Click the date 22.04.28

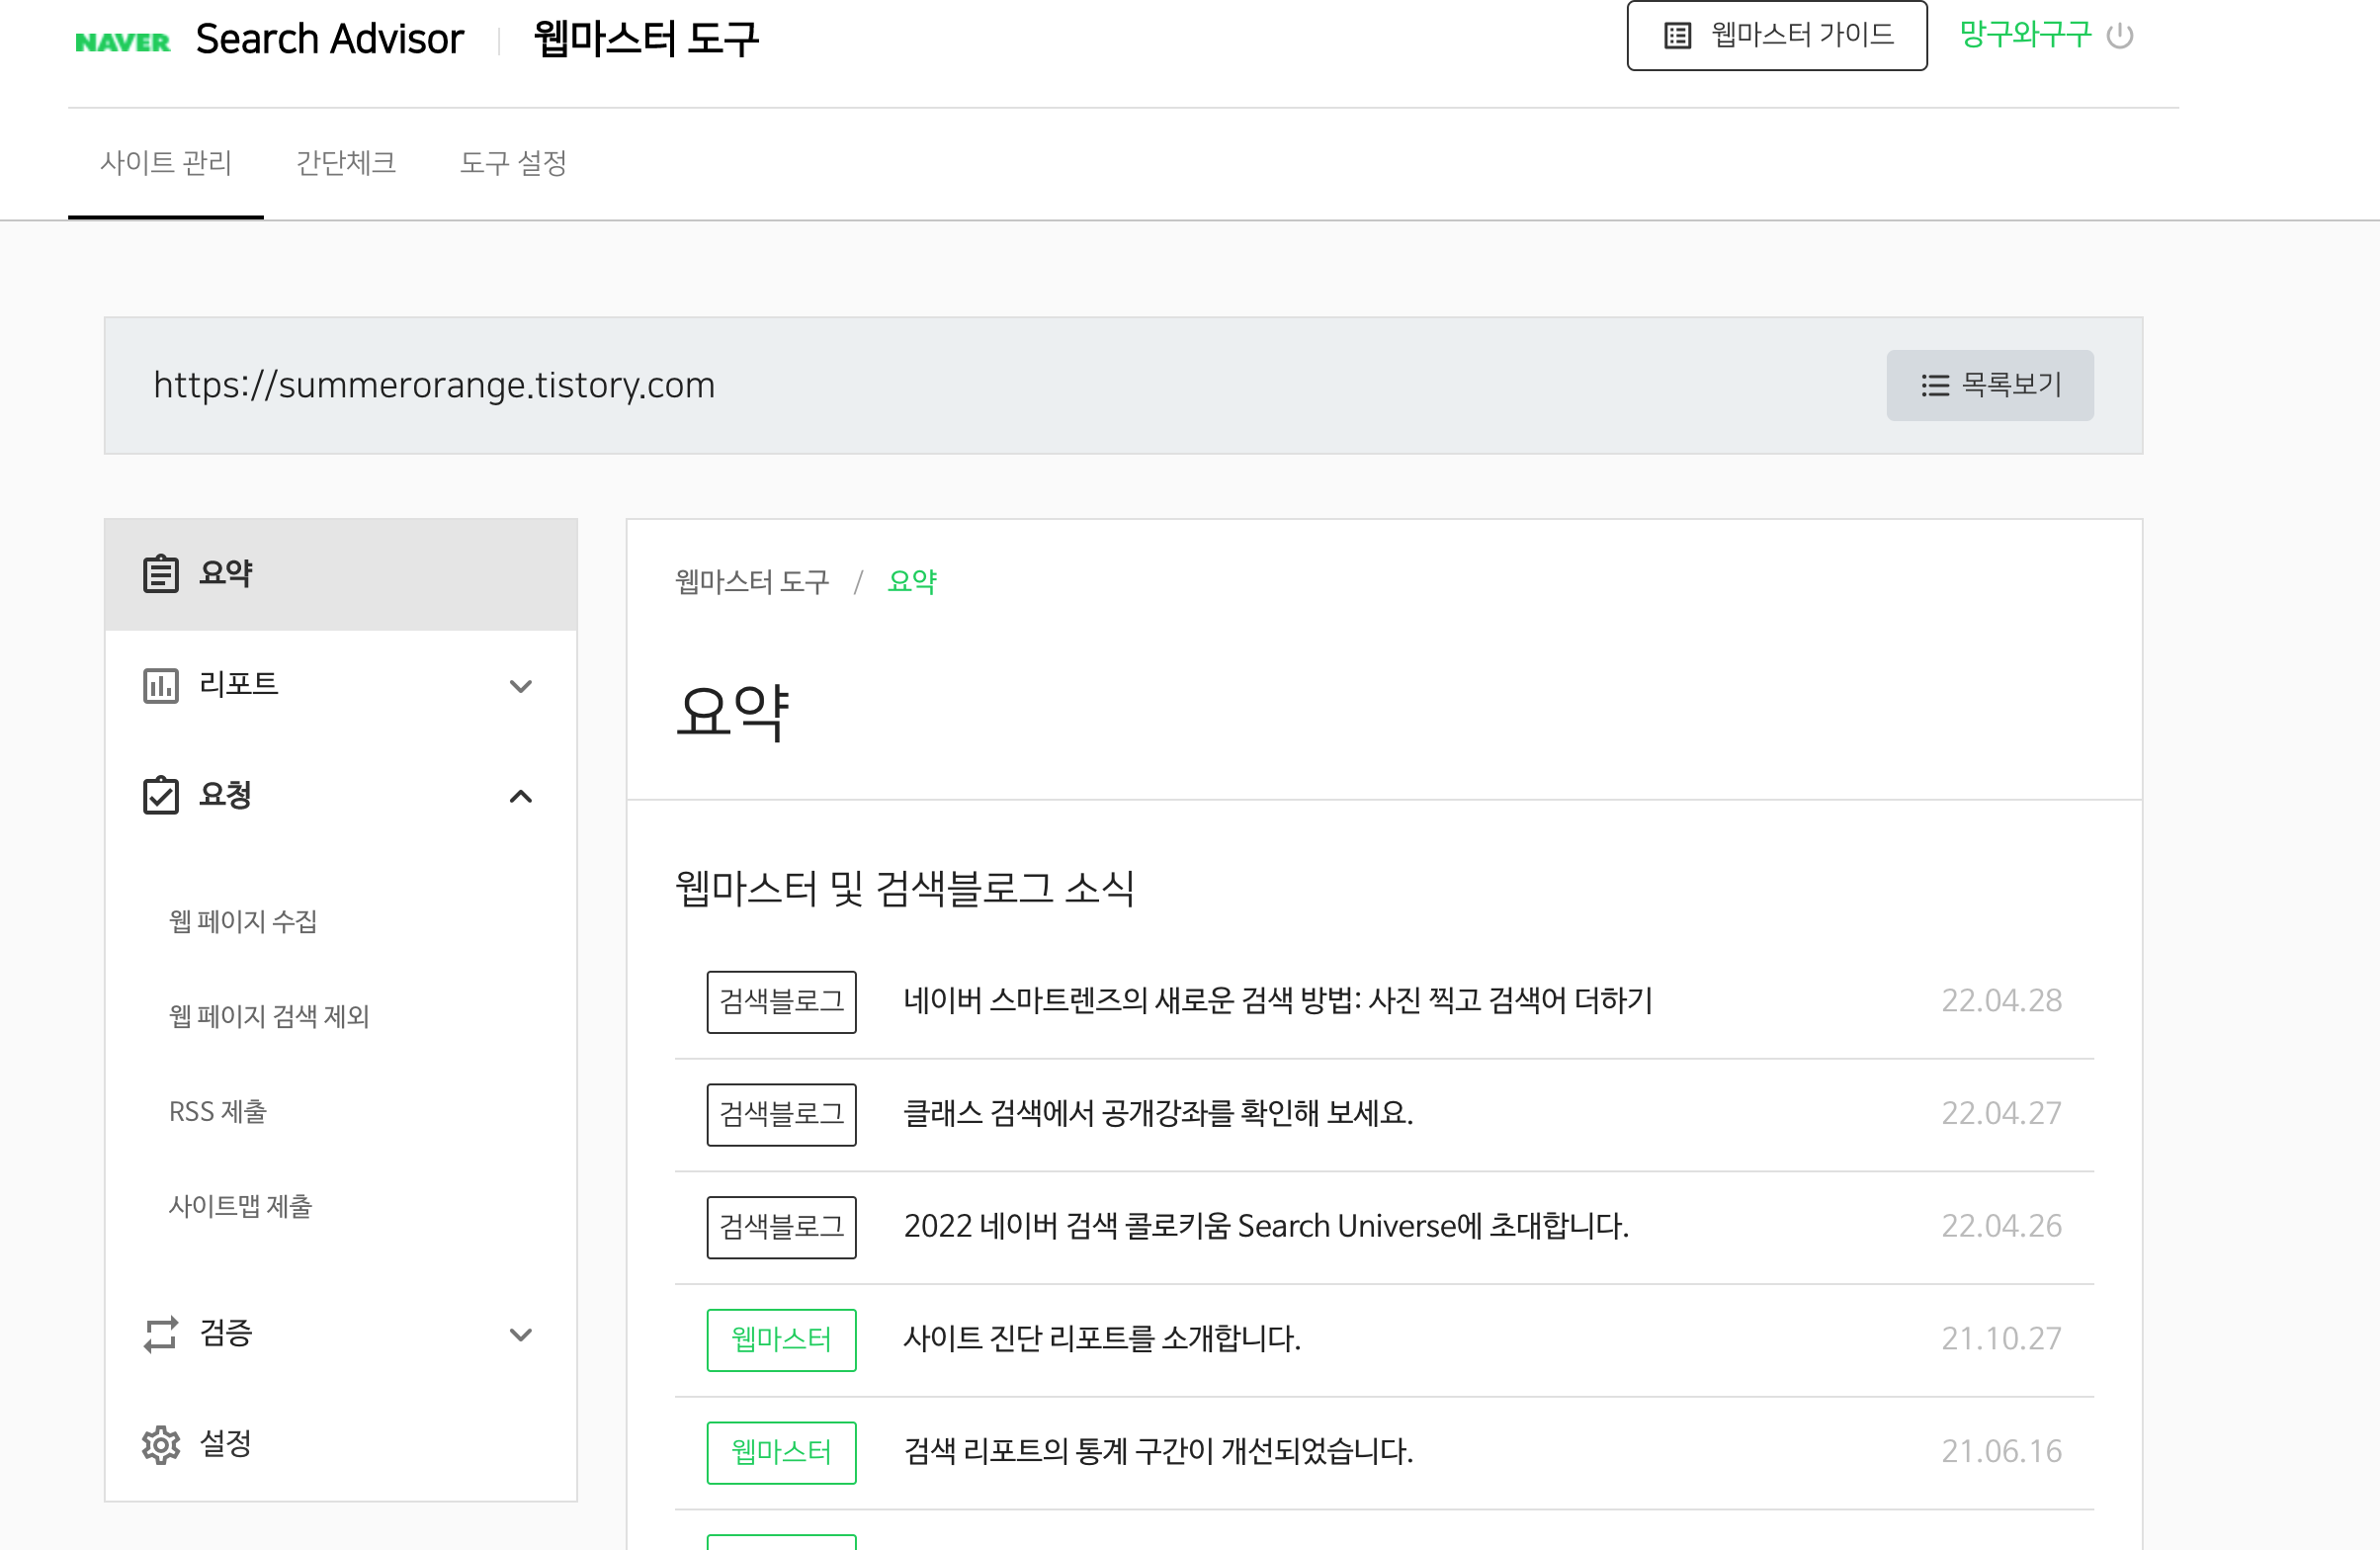coord(2001,1001)
